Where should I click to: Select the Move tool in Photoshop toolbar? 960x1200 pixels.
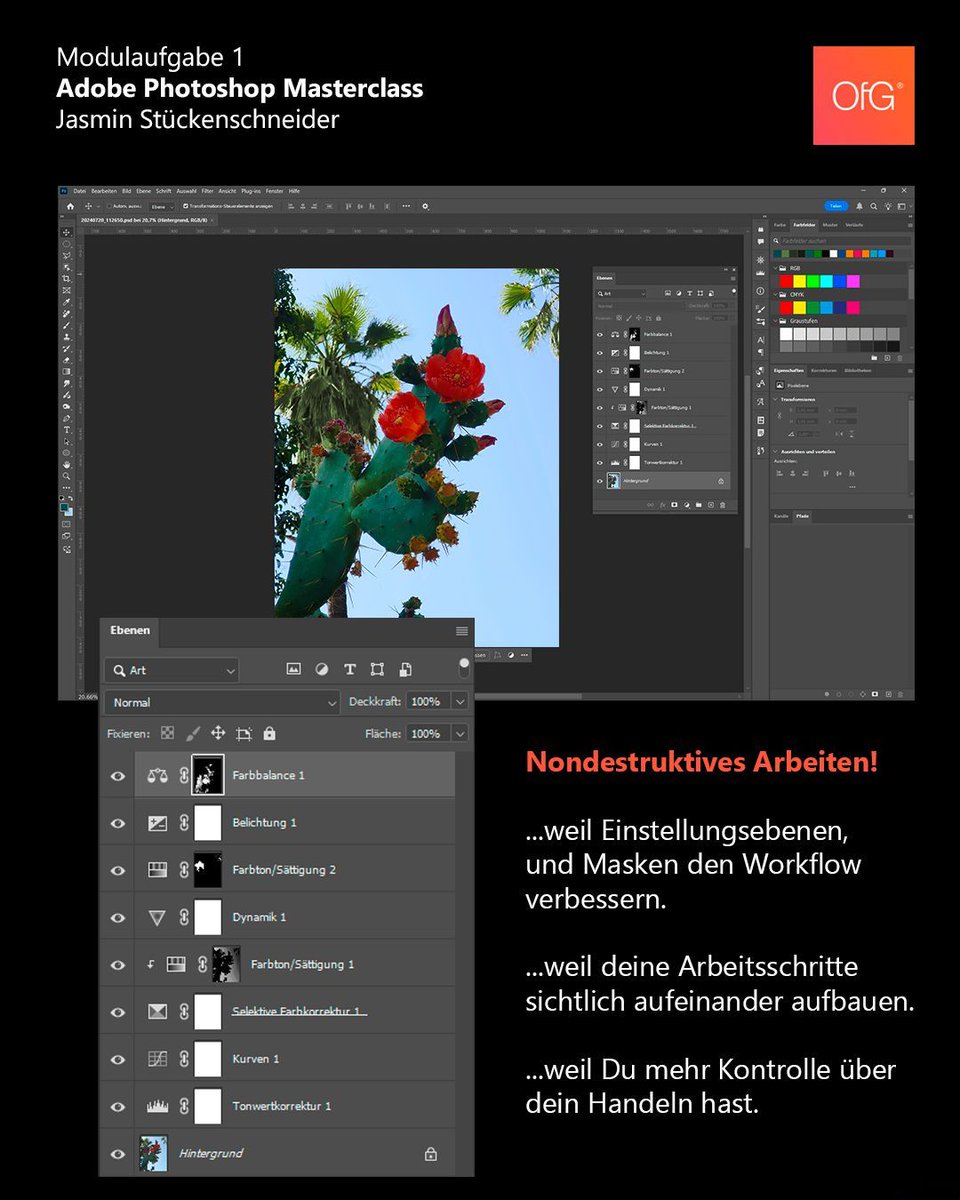point(66,232)
